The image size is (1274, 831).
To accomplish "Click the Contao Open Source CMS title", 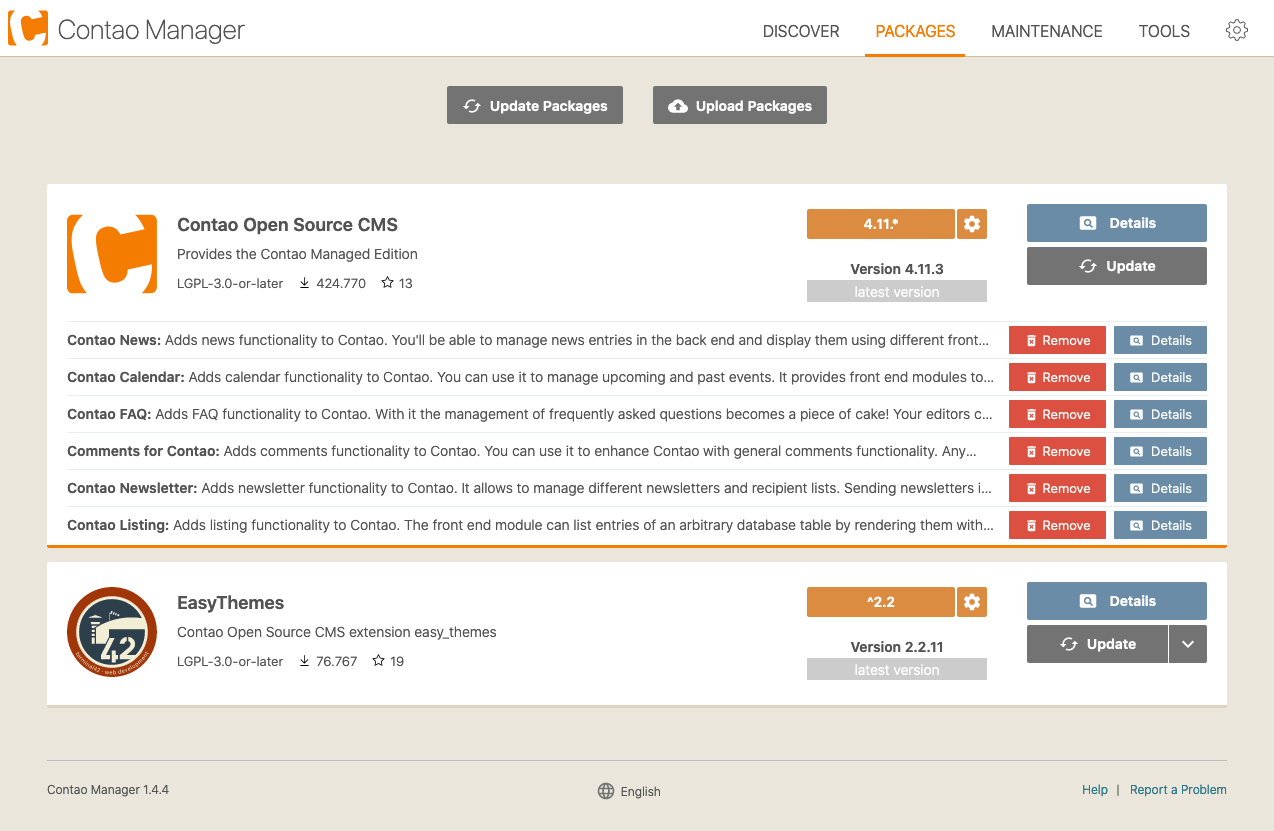I will point(287,225).
